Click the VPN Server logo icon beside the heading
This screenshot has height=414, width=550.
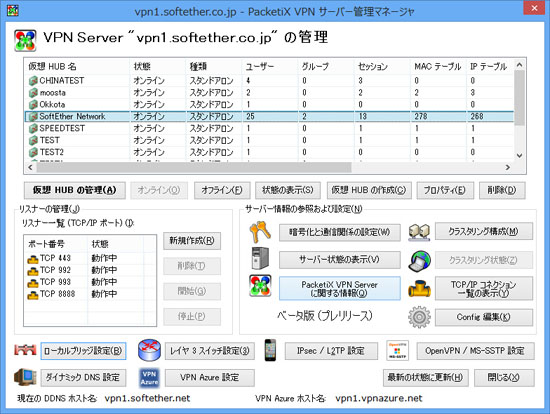point(25,41)
